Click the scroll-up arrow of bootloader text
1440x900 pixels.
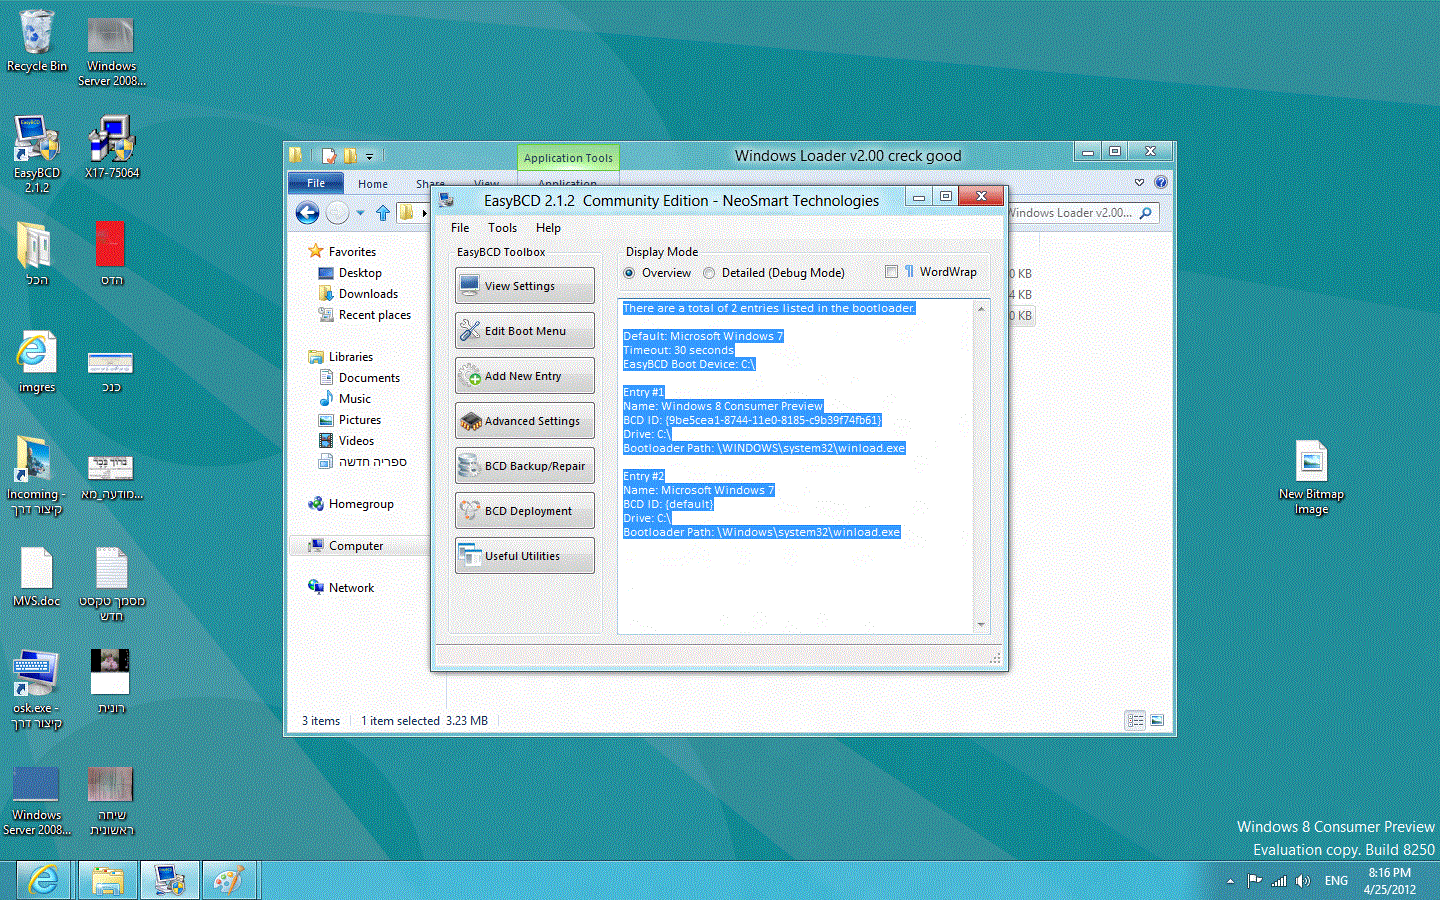pyautogui.click(x=981, y=309)
